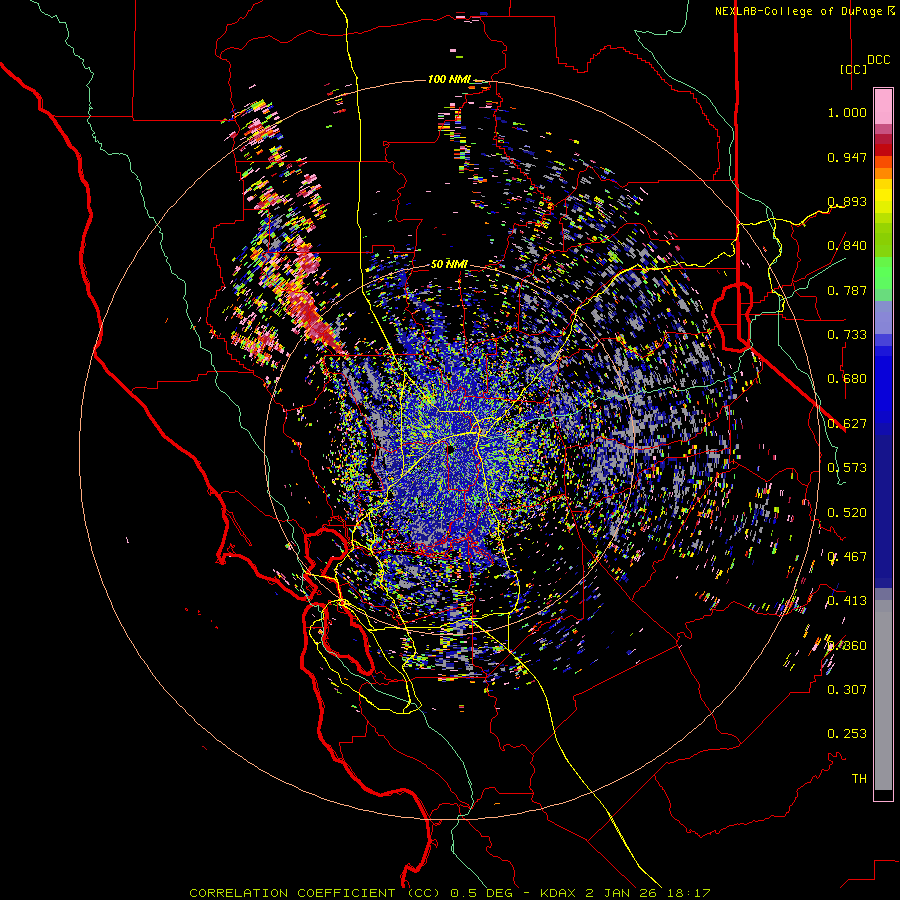Pick the bright green segment of the color bar
This screenshot has width=900, height=900.
tap(883, 273)
